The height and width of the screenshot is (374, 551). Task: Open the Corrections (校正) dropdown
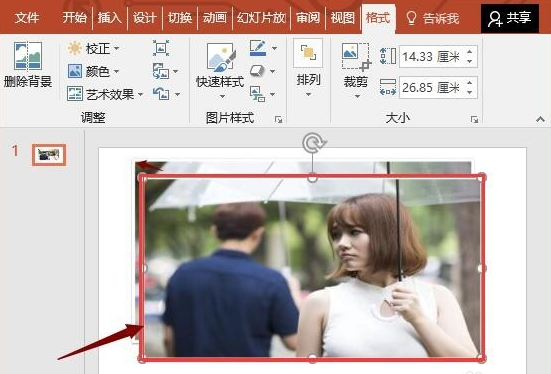pos(94,48)
